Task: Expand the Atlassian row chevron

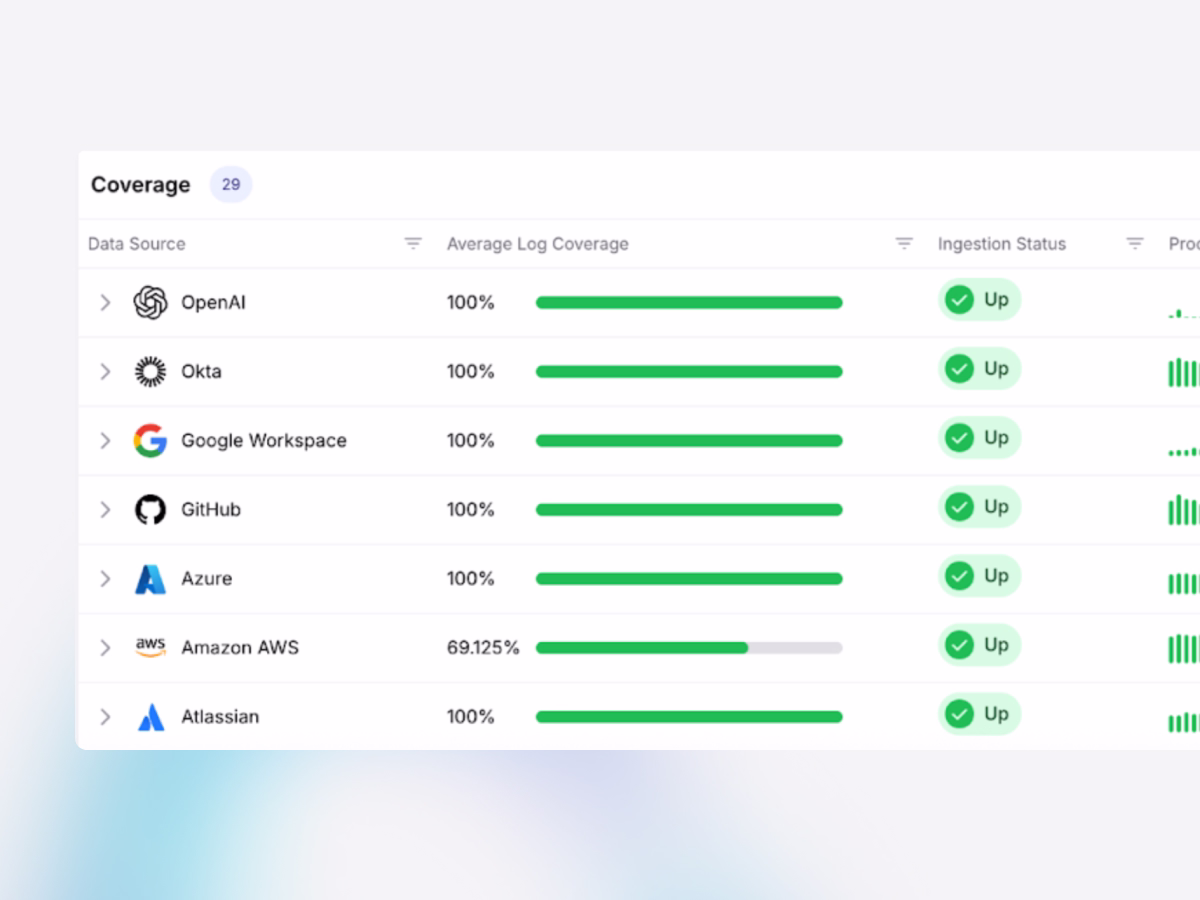Action: [105, 716]
